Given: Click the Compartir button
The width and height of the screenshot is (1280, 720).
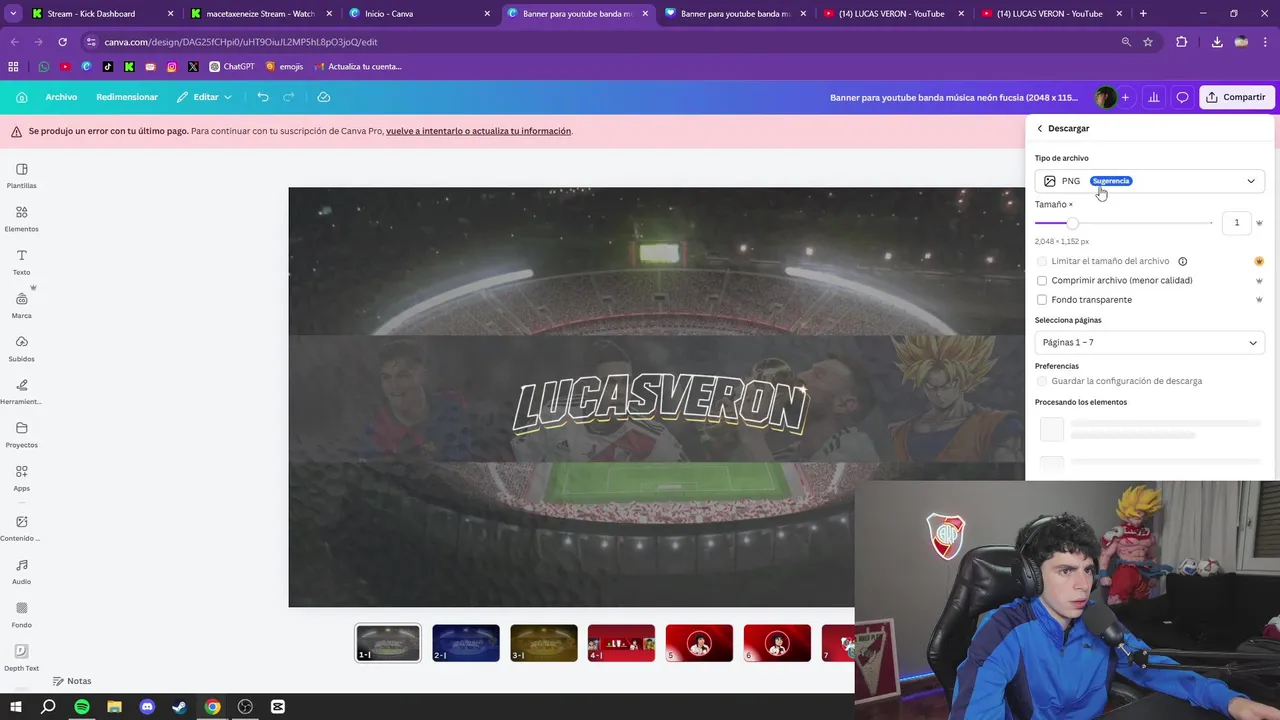Looking at the screenshot, I should [1236, 97].
